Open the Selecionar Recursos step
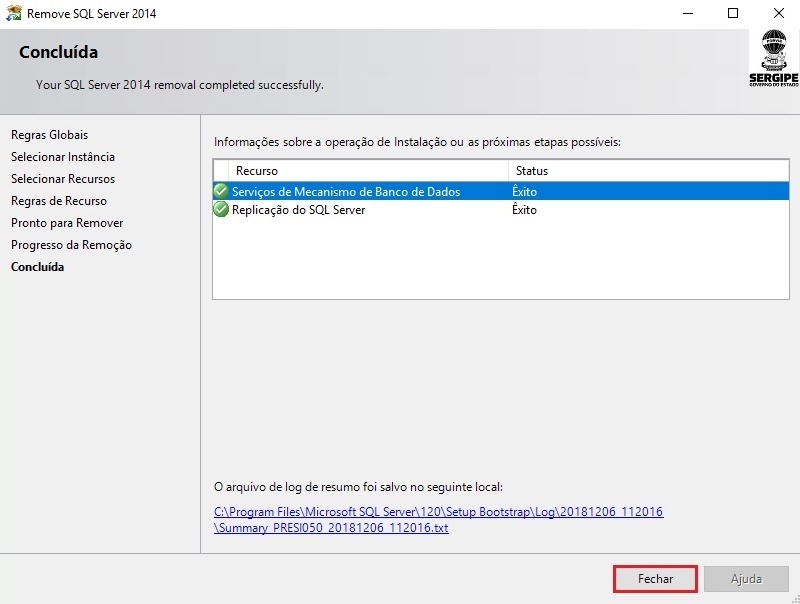This screenshot has width=800, height=604. (62, 179)
